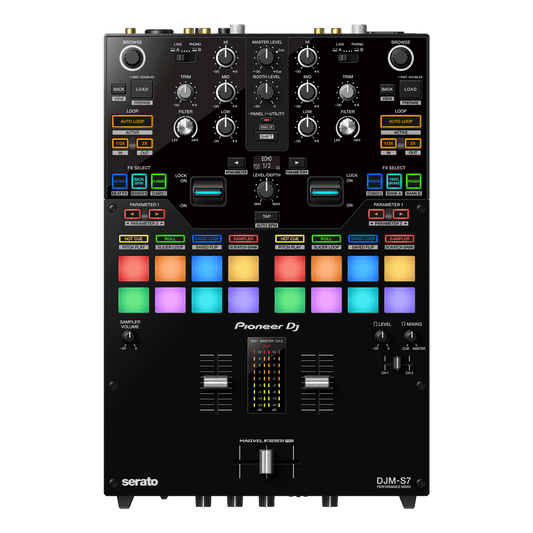
Task: Engage the CH2 effect LOCK ON lever
Action: [325, 192]
